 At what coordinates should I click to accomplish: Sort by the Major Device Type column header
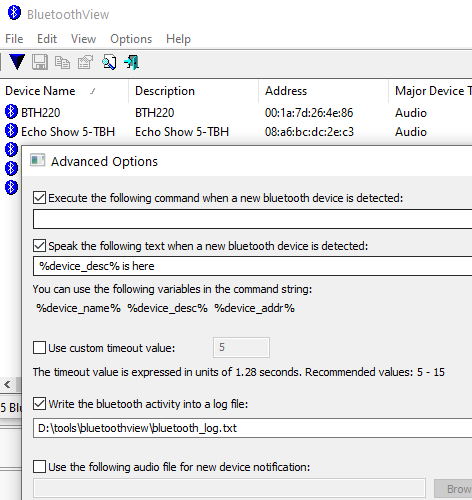(430, 91)
